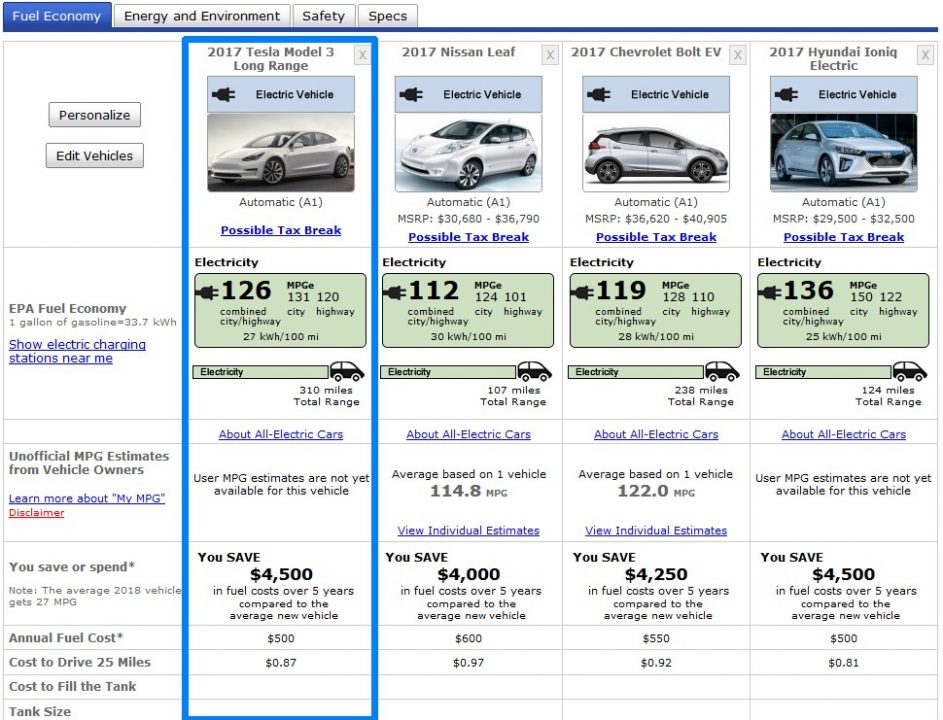This screenshot has height=720, width=943.
Task: Switch to the Energy and Environment tab
Action: point(202,16)
